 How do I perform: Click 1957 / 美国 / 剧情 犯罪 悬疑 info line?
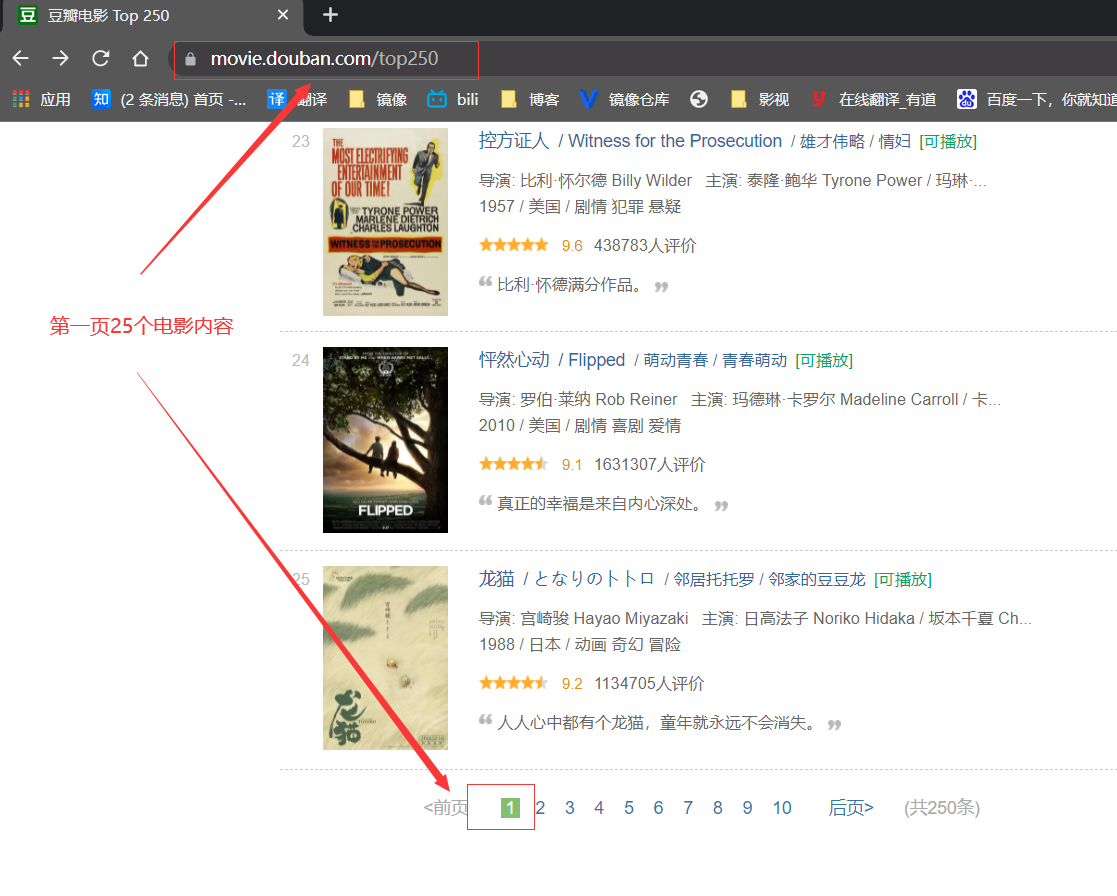(580, 207)
